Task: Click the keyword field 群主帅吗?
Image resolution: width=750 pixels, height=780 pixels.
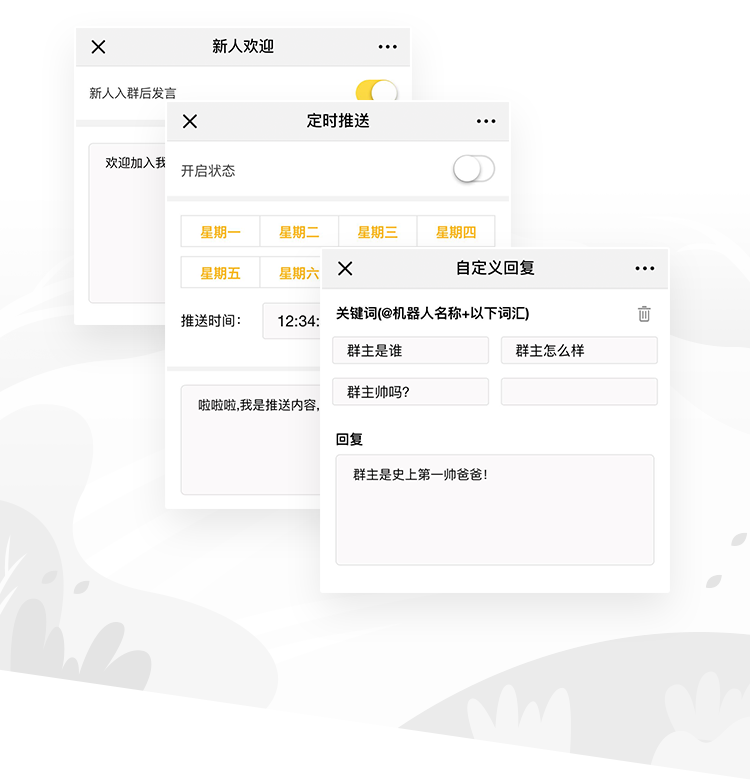Action: pos(410,392)
